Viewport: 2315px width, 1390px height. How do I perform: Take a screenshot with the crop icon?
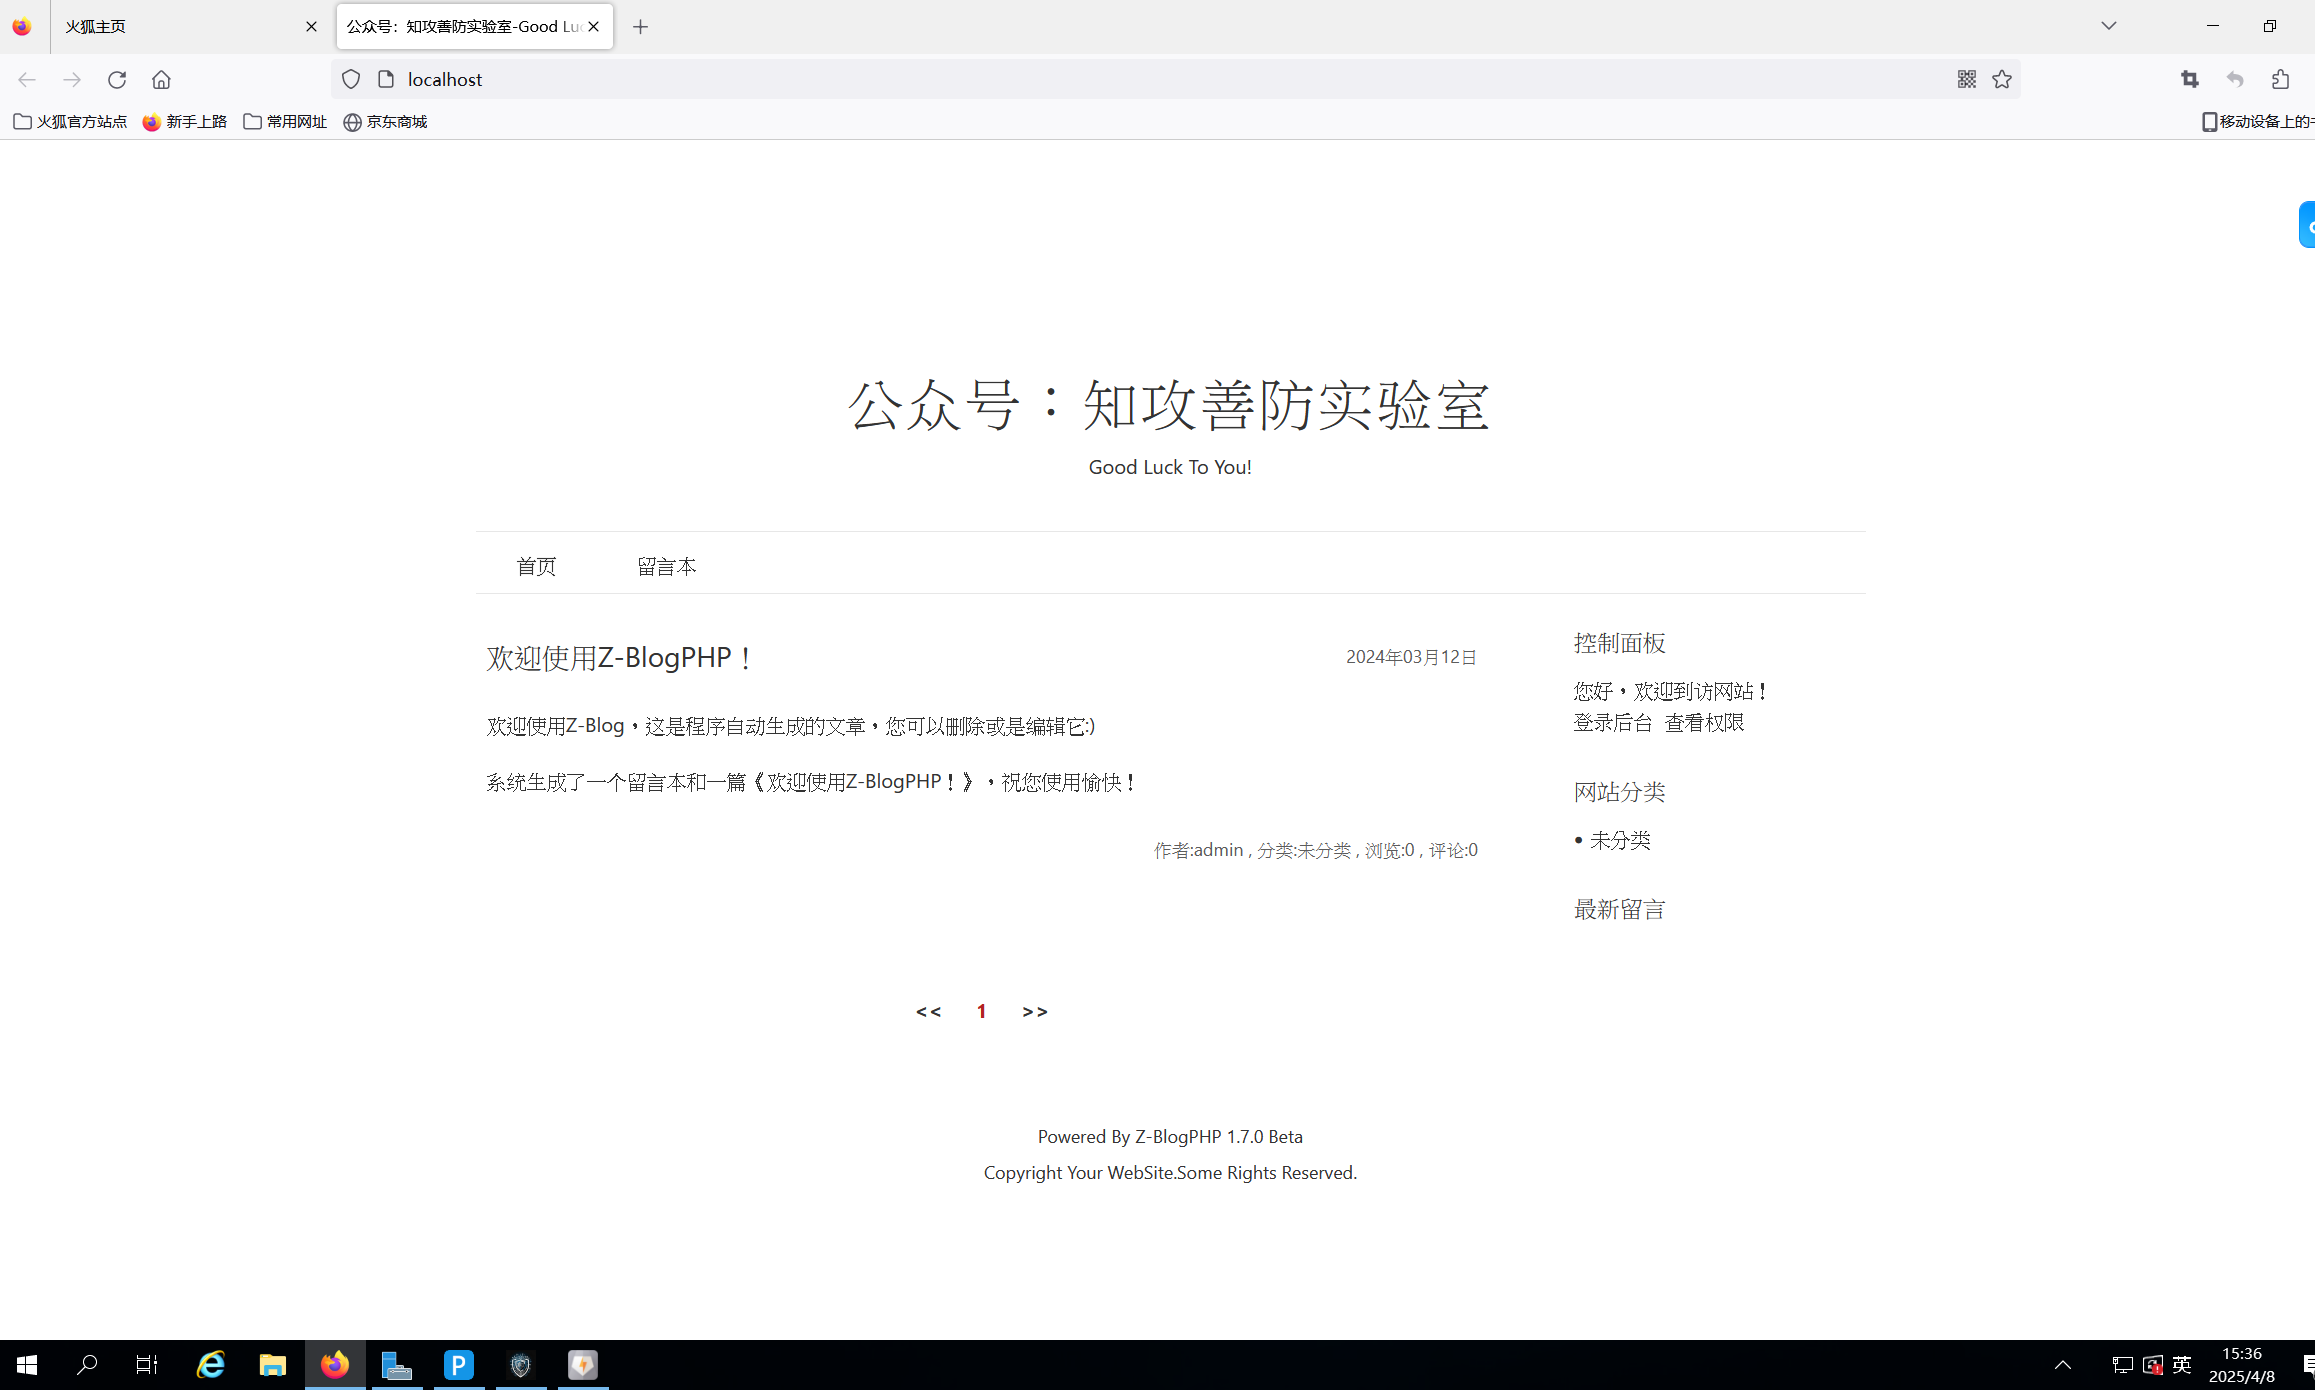coord(2189,79)
